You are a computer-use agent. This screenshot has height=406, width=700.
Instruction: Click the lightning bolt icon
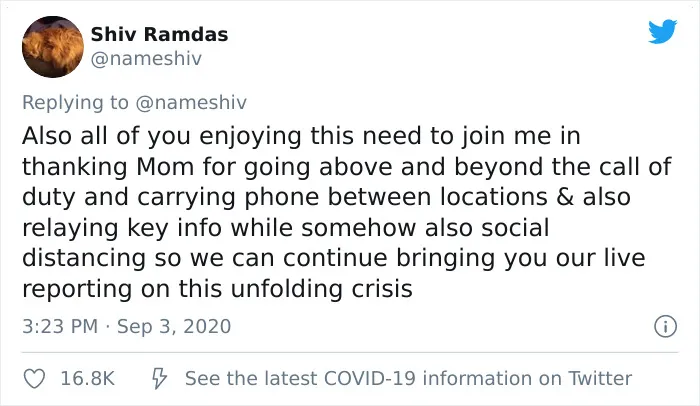[x=159, y=379]
